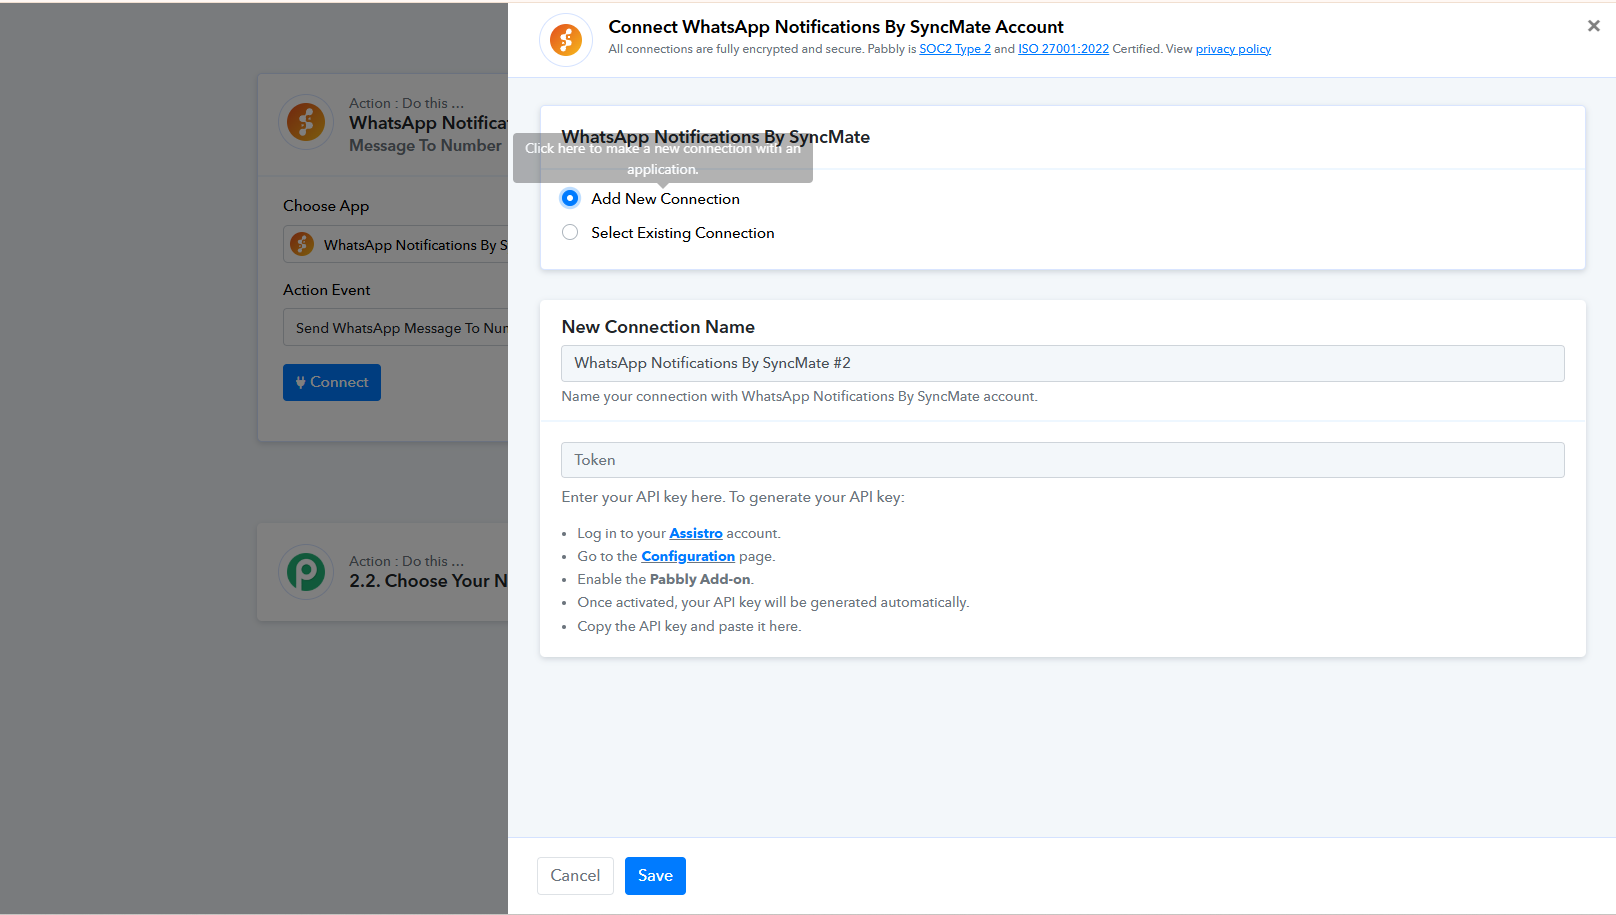Click the blue Connect button
Screen dimensions: 1616x915
click(x=332, y=382)
